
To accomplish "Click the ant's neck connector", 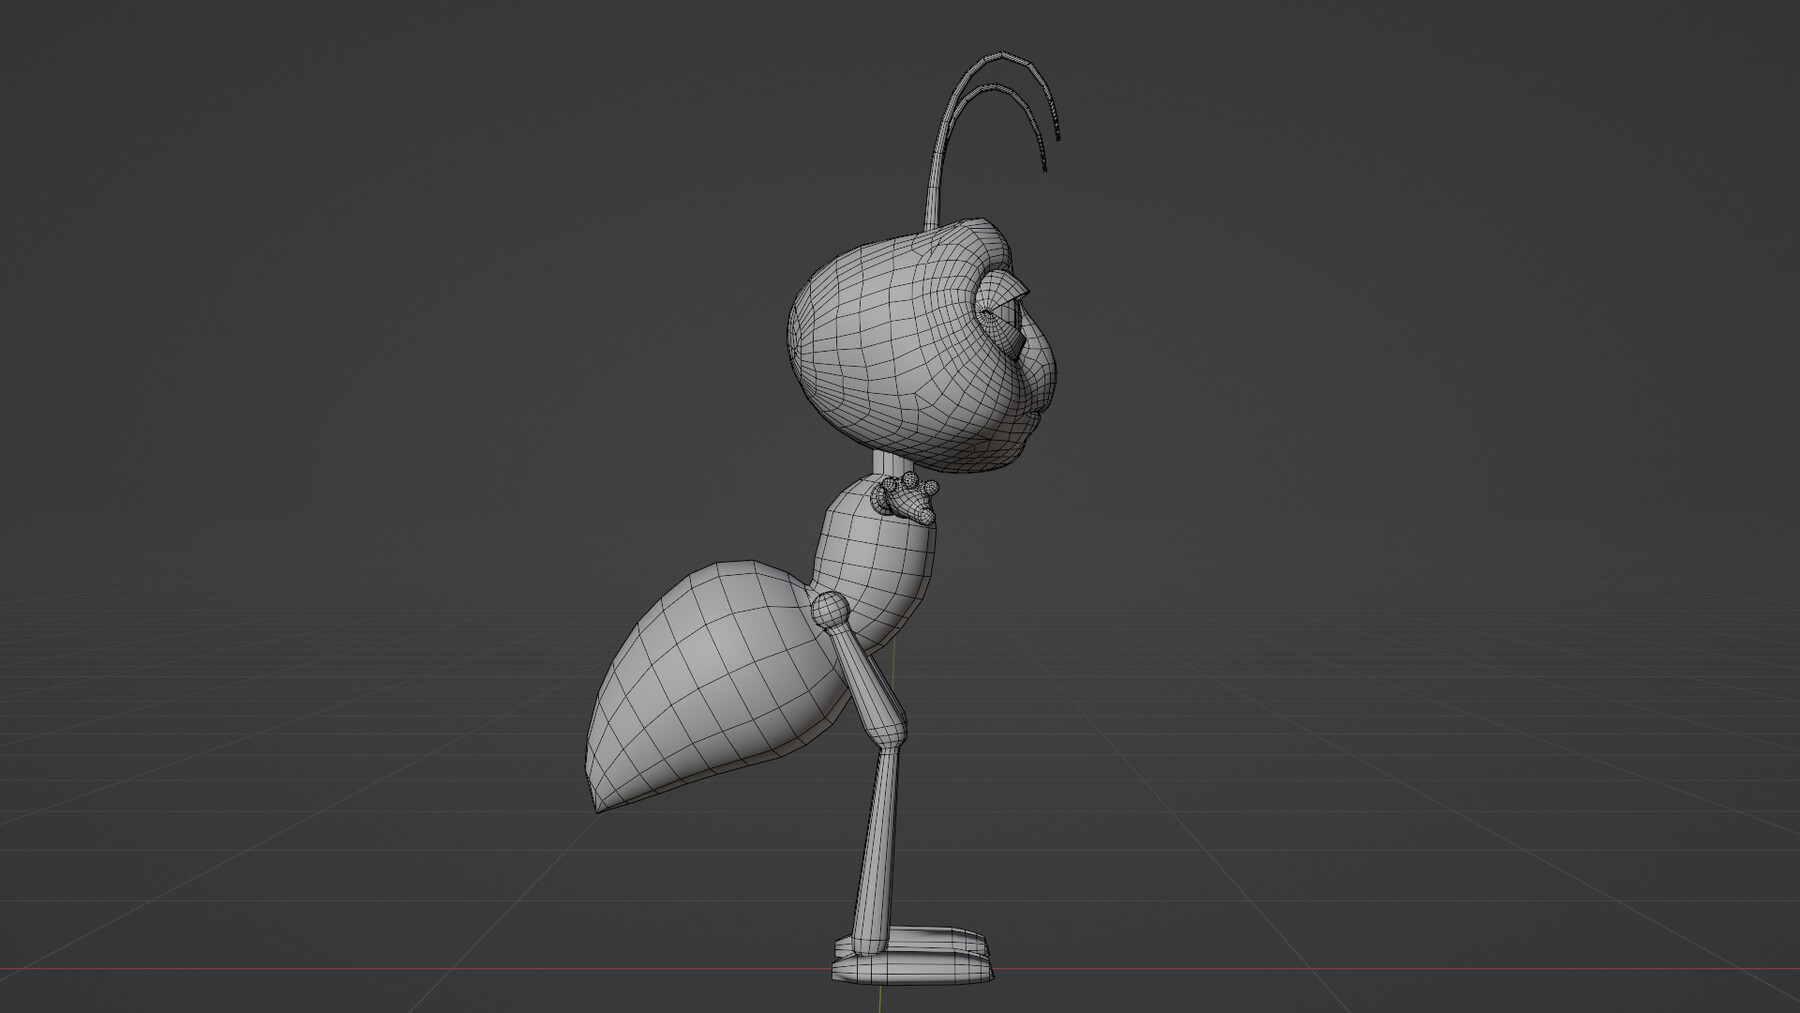I will [890, 468].
